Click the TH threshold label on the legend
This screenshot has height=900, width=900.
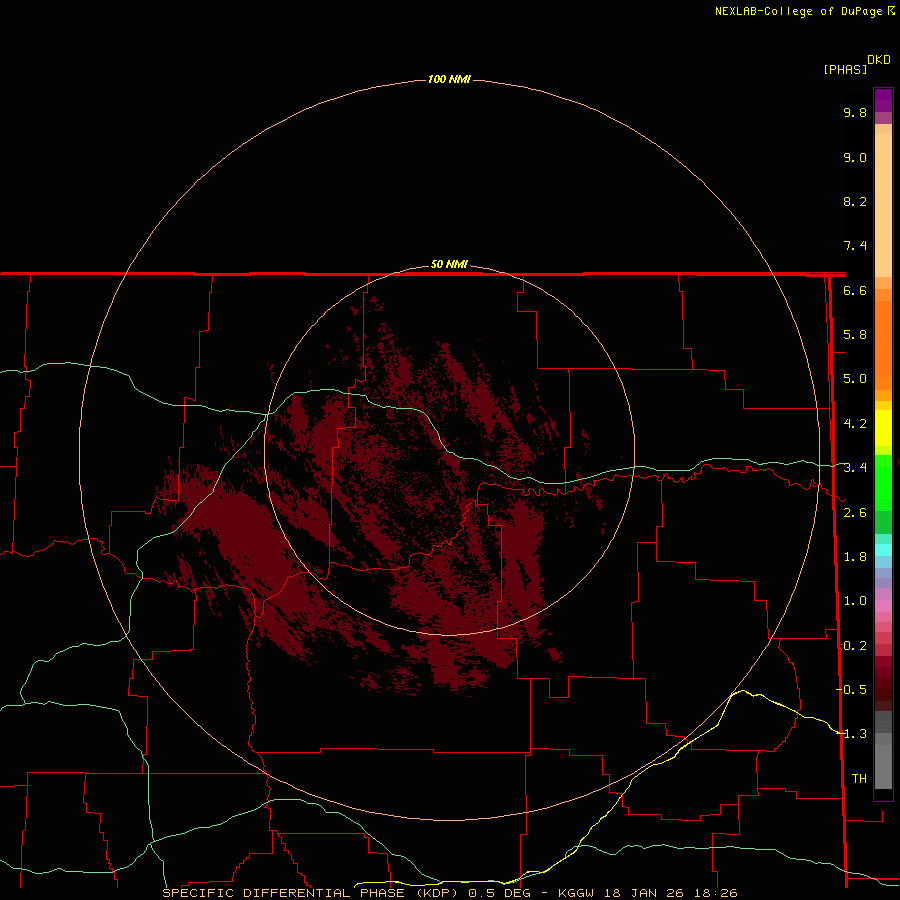click(x=859, y=778)
